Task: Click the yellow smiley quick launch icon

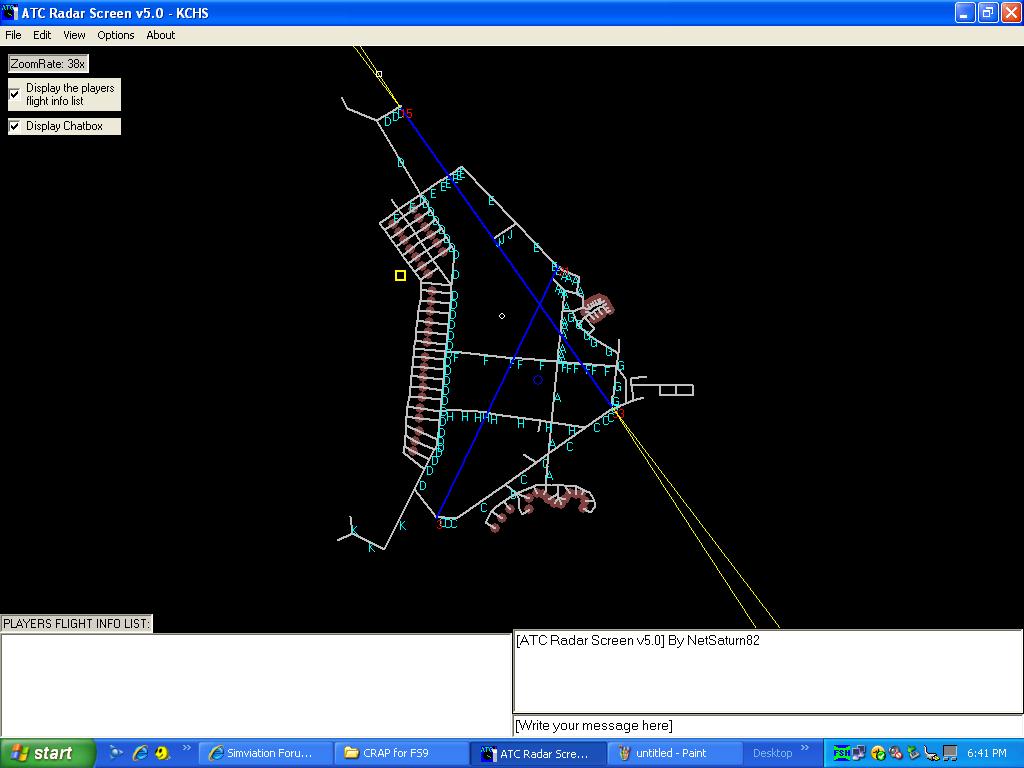Action: (x=162, y=753)
